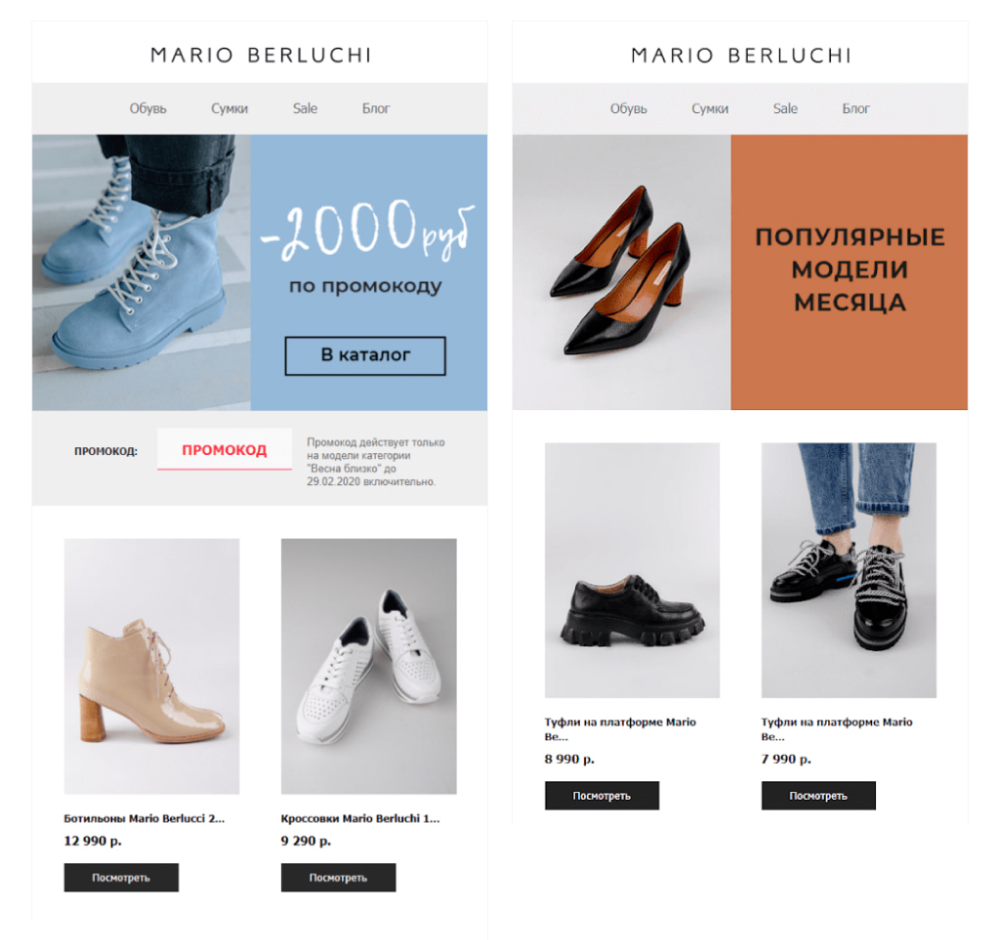Open Блог link in right email
This screenshot has height=940, width=1000.
tap(856, 108)
